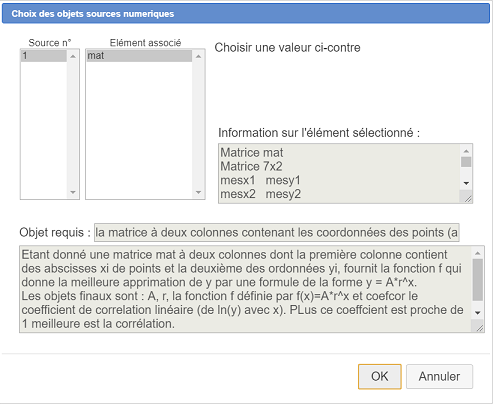The height and width of the screenshot is (404, 493).
Task: Click the Matrice mat information text area
Action: (339, 173)
